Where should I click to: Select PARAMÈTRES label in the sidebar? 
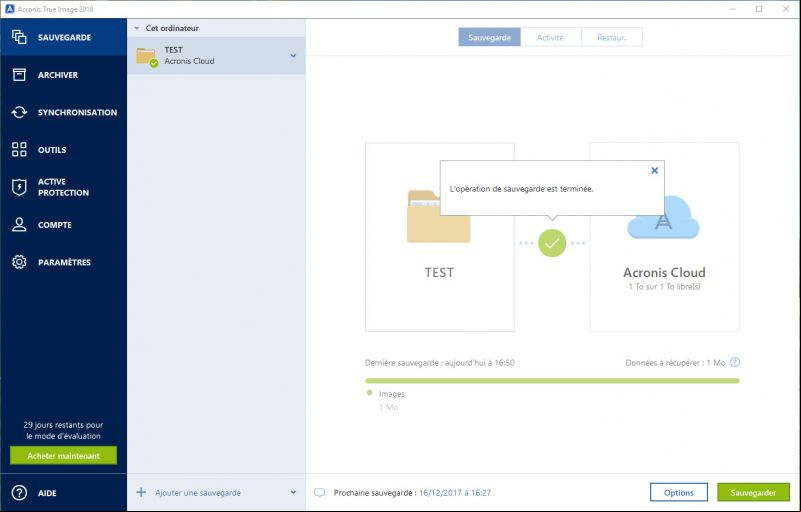click(x=64, y=262)
